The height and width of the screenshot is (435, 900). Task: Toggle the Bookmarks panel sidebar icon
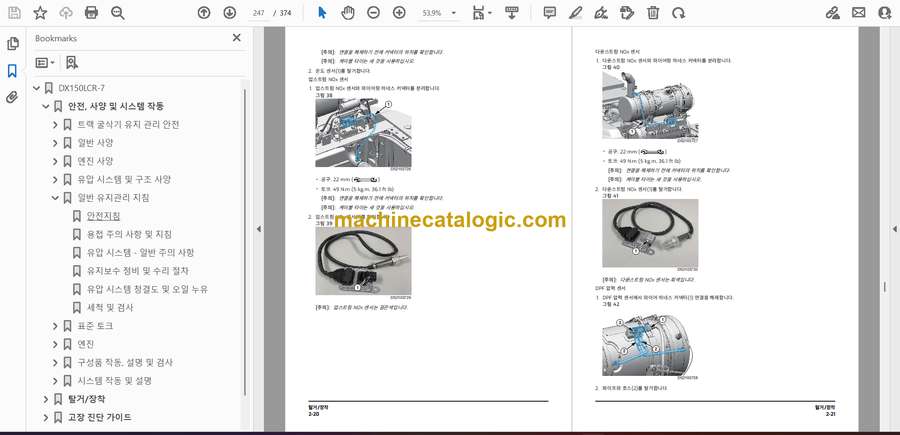[x=12, y=71]
